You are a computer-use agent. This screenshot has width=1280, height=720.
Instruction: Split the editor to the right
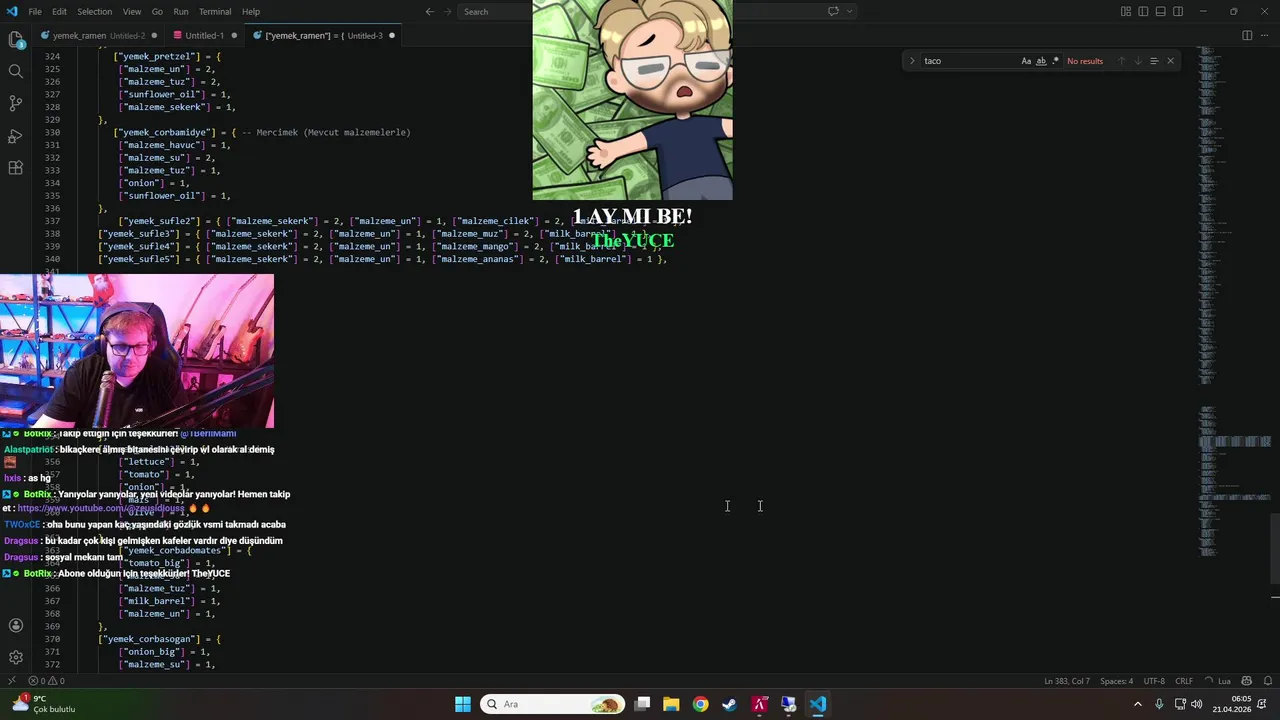coord(1247,35)
